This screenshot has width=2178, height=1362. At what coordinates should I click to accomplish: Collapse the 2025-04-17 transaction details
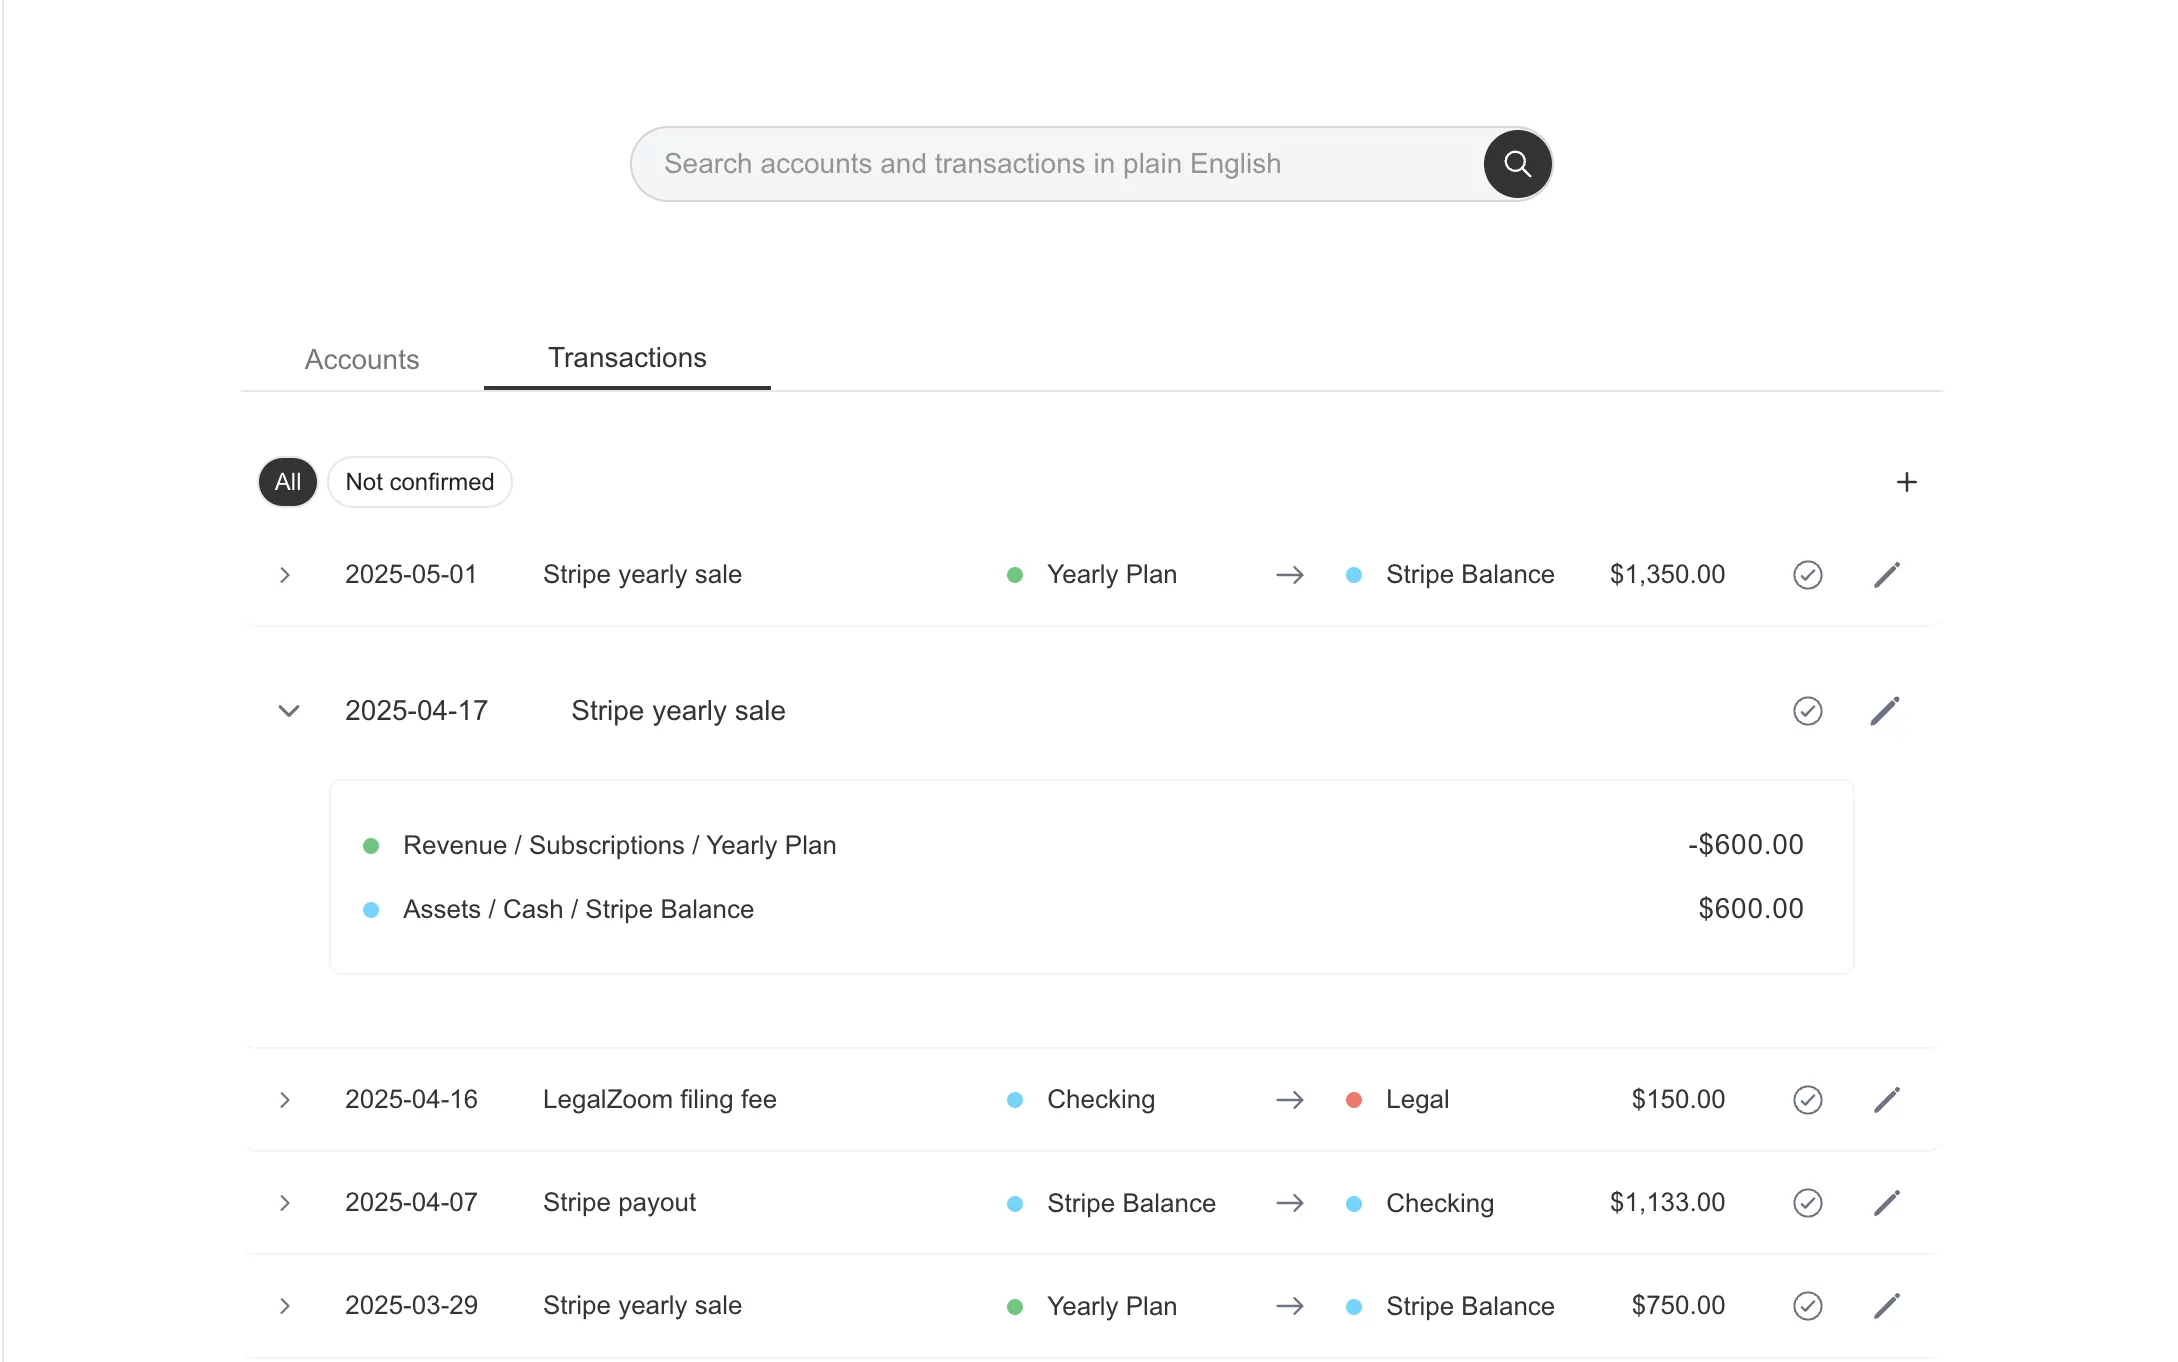point(288,711)
